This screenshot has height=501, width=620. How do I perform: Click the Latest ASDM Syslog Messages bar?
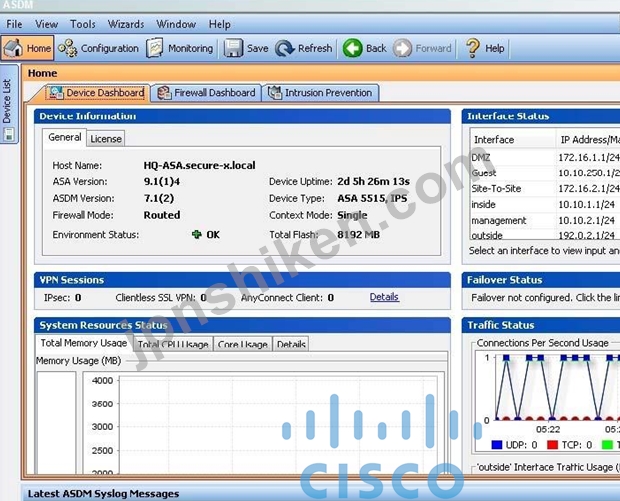(320, 493)
